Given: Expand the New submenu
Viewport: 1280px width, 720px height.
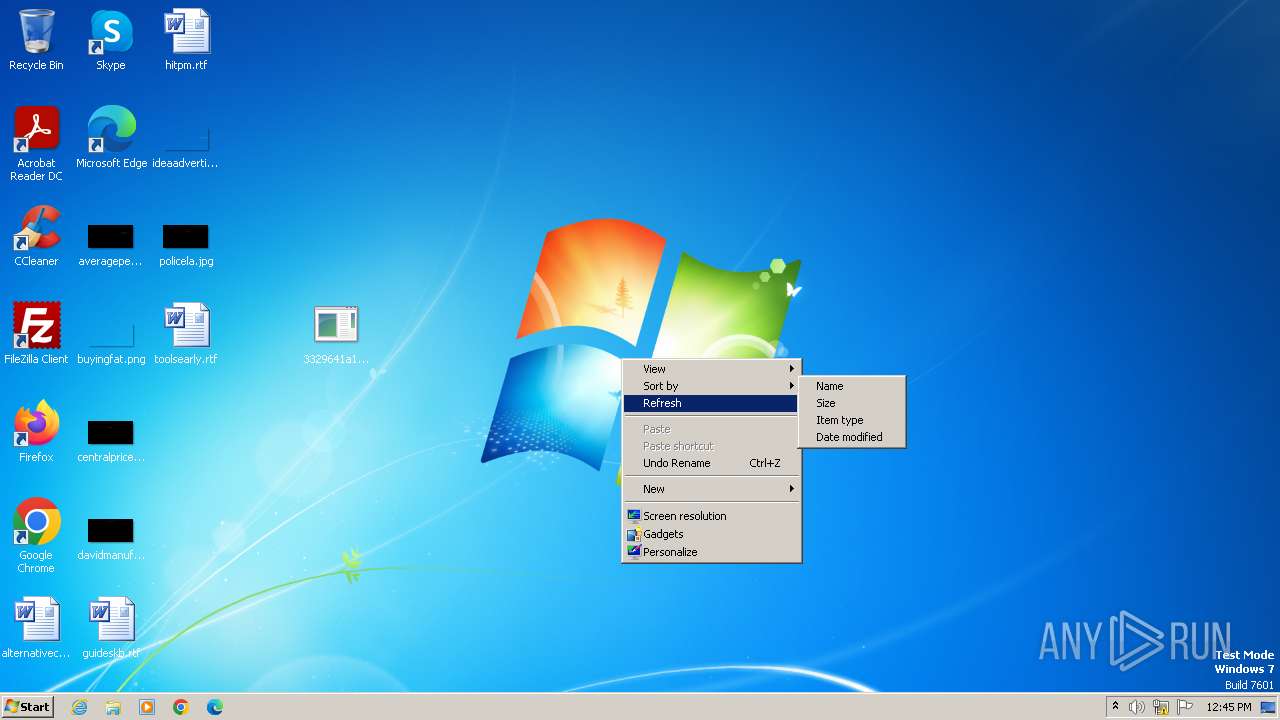Looking at the screenshot, I should point(711,489).
